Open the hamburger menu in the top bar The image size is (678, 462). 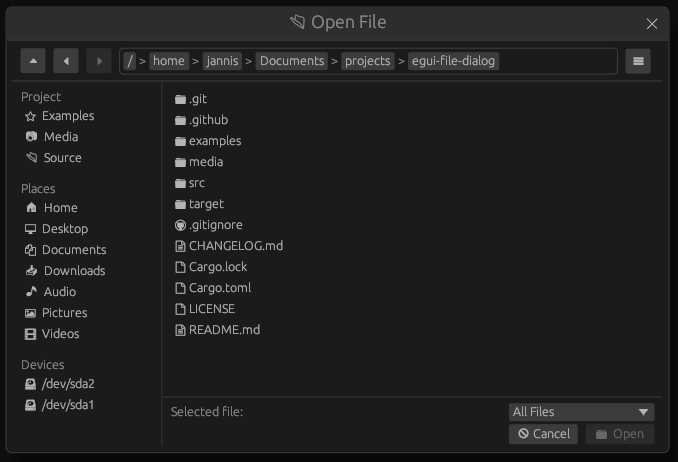coord(638,61)
